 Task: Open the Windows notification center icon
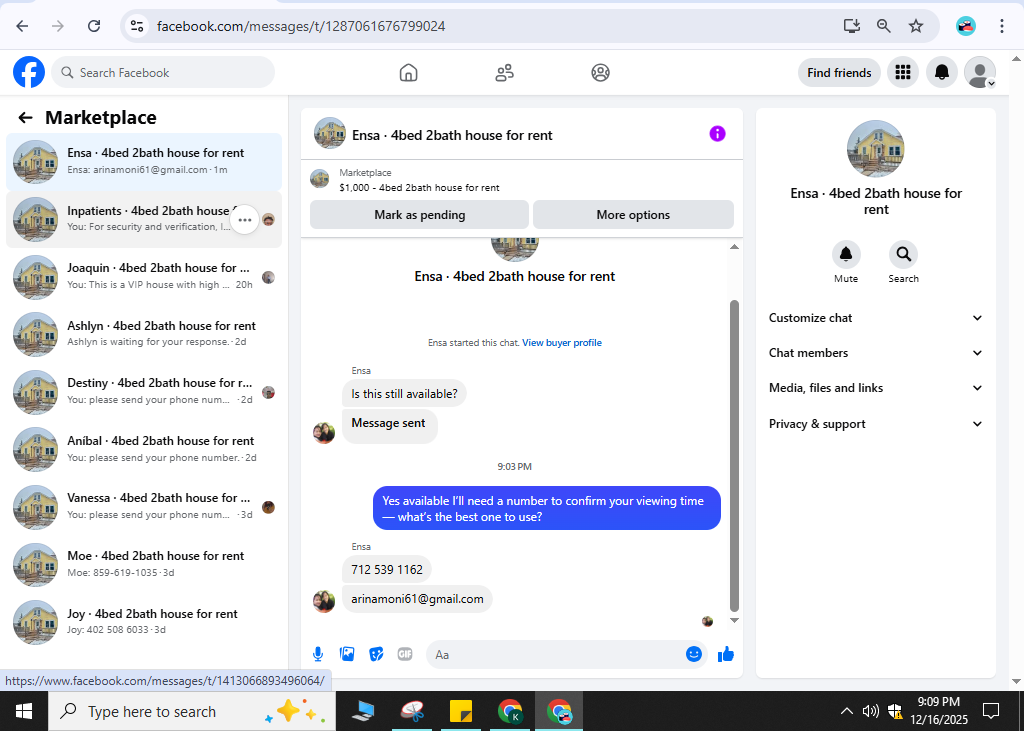(991, 711)
